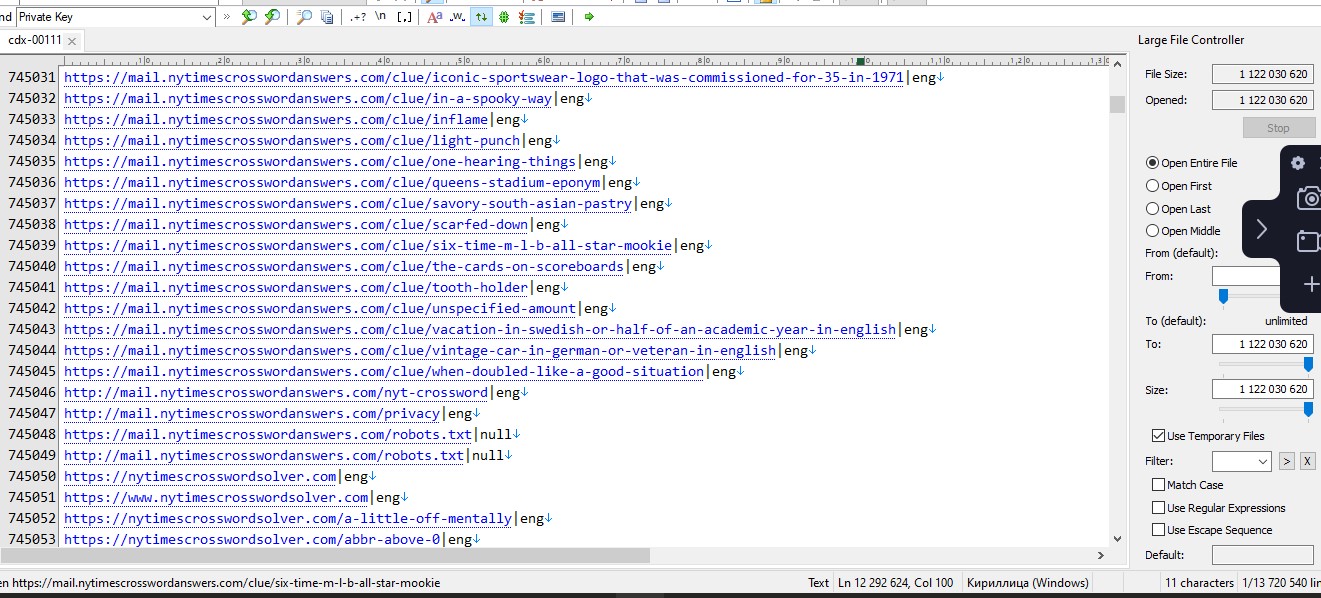This screenshot has height=598, width=1321.
Task: Click the Find Next toolbar icon
Action: [271, 17]
